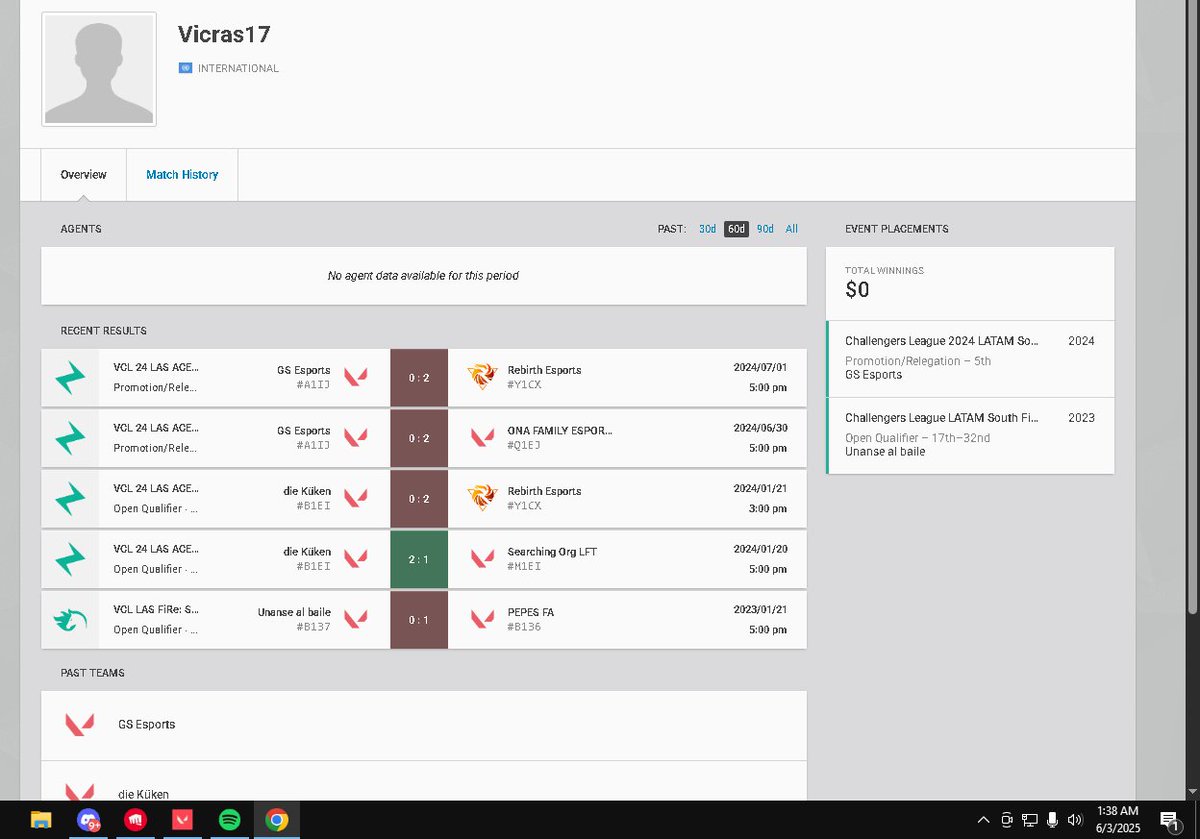Click GNA FAMILY ESPOR team name

click(x=559, y=431)
